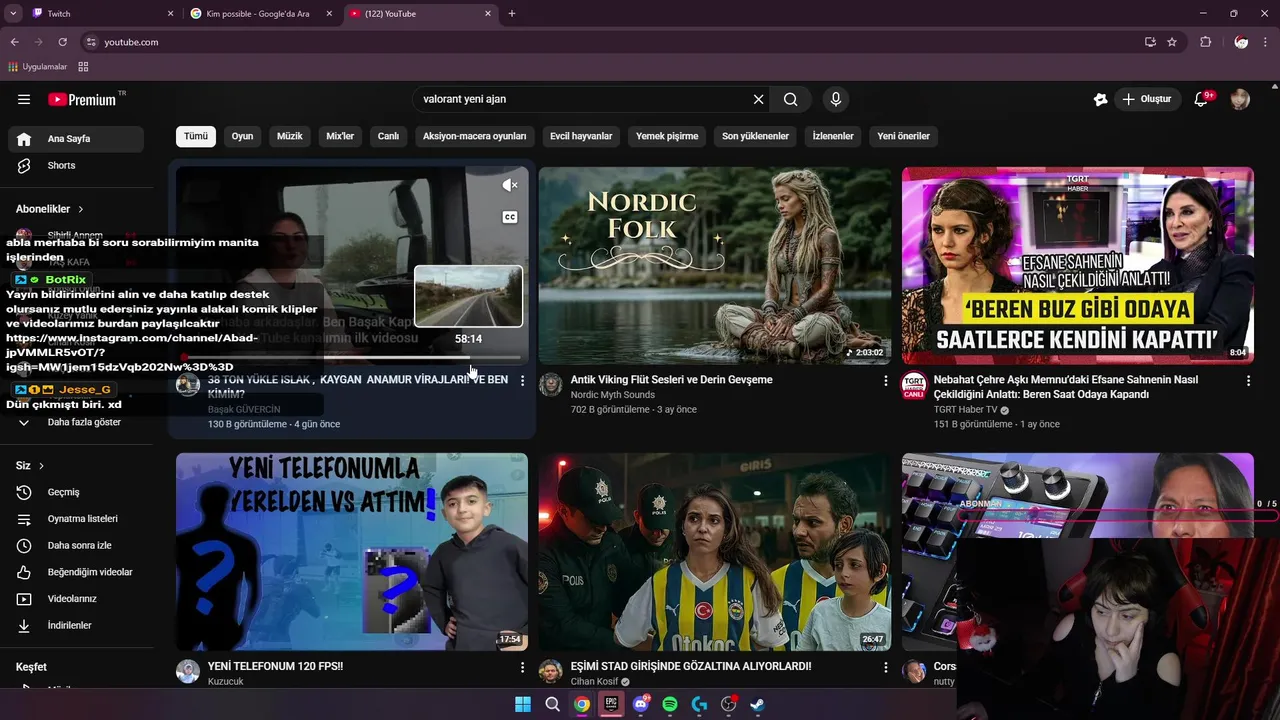Go to Ana Sayfa in sidebar
Viewport: 1280px width, 720px height.
click(76, 139)
